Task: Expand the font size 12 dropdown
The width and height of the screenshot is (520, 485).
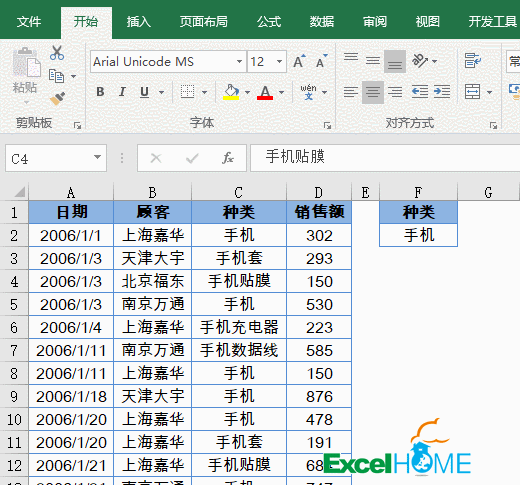Action: pyautogui.click(x=279, y=62)
